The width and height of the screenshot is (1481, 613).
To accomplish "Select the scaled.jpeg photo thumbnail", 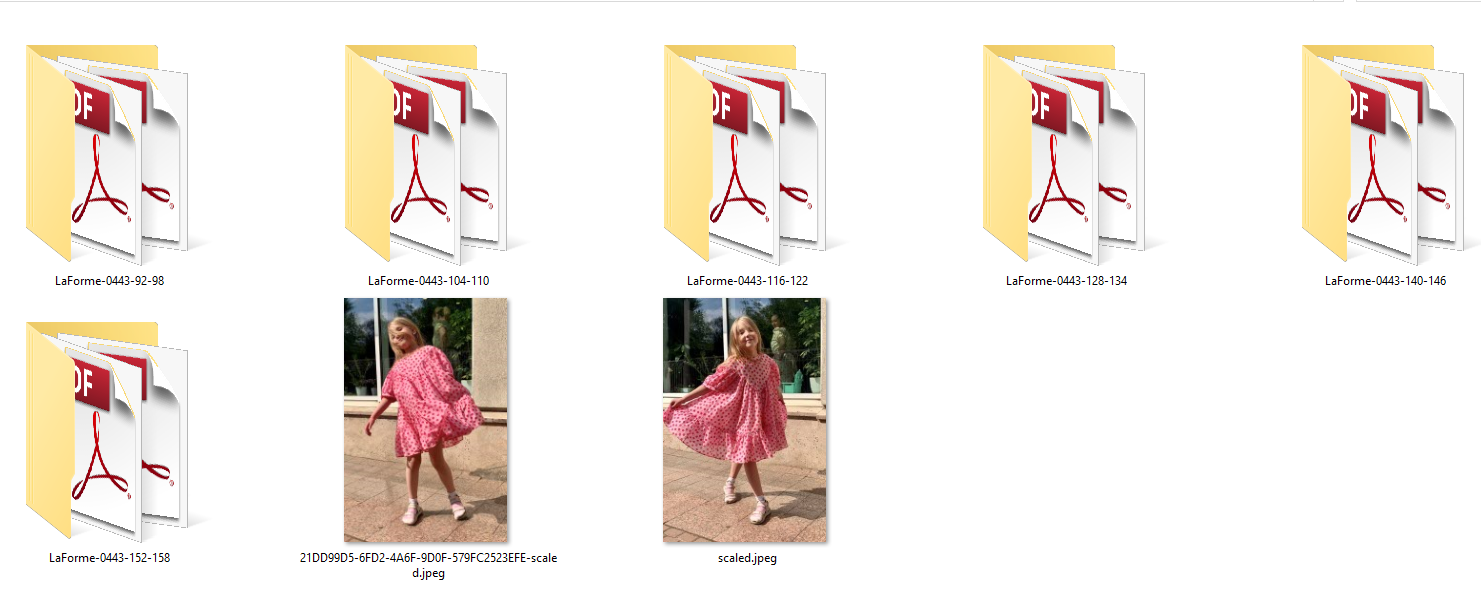I will (745, 420).
